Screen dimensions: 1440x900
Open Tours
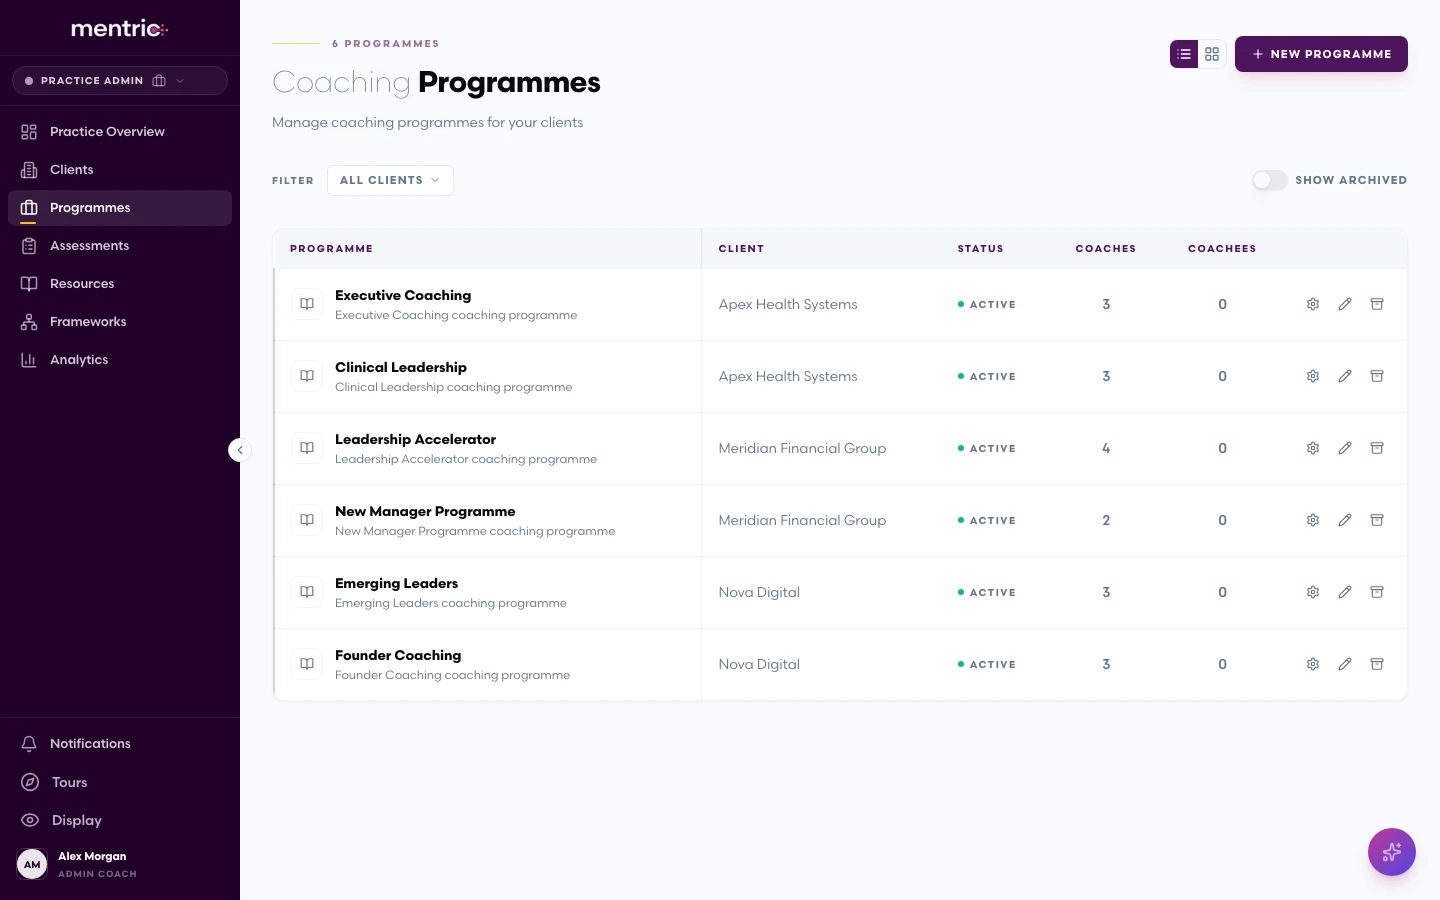click(120, 782)
